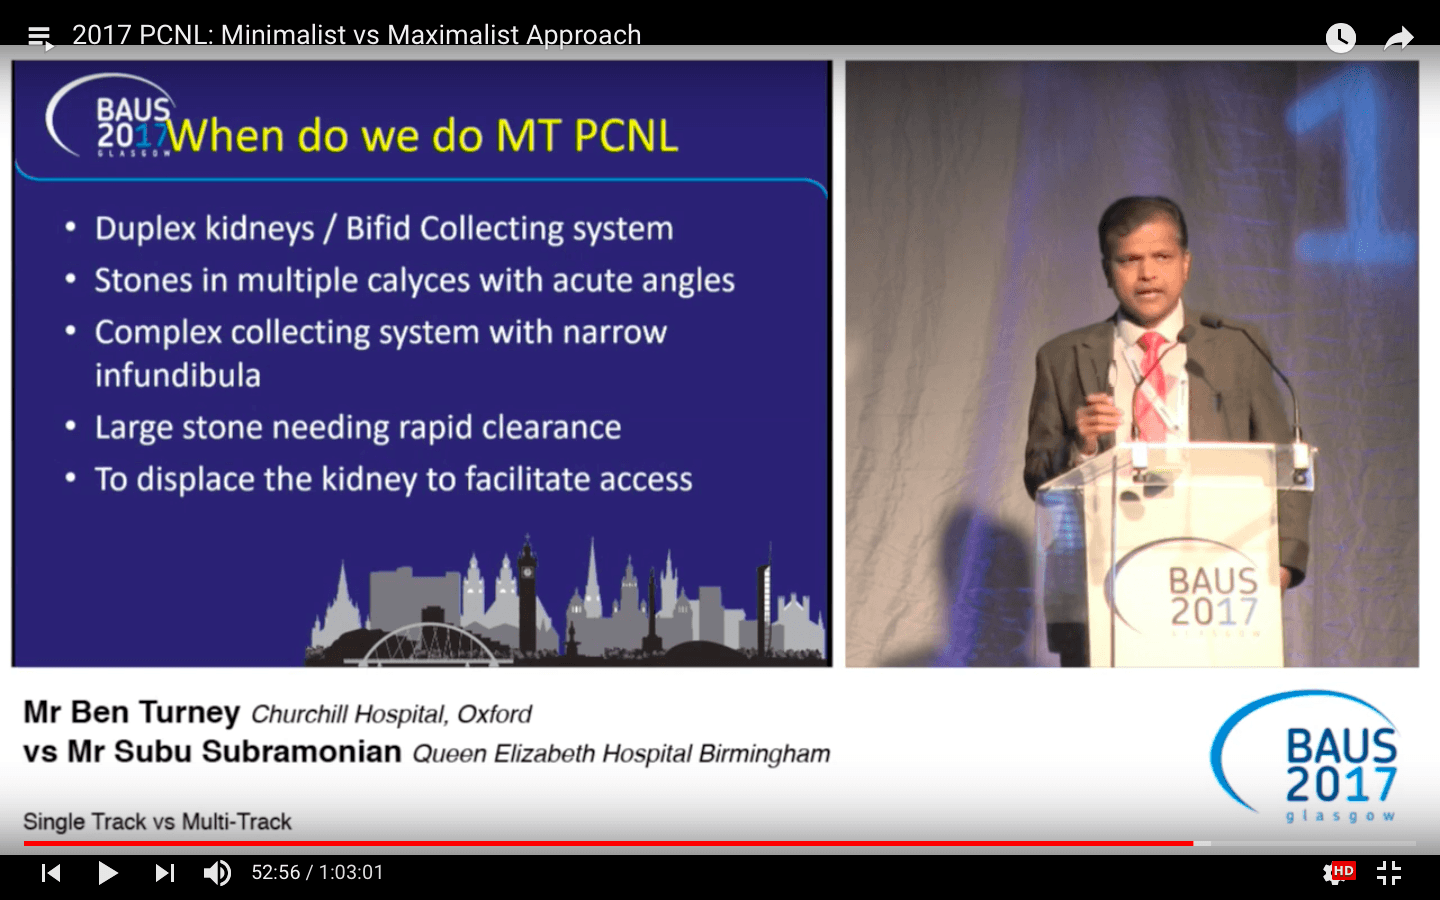The image size is (1440, 900).
Task: Click the Watch Later clock icon
Action: coord(1340,38)
